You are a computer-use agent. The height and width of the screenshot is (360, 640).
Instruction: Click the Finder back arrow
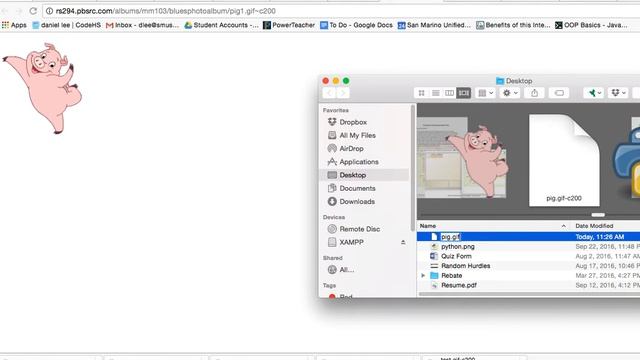pos(329,93)
